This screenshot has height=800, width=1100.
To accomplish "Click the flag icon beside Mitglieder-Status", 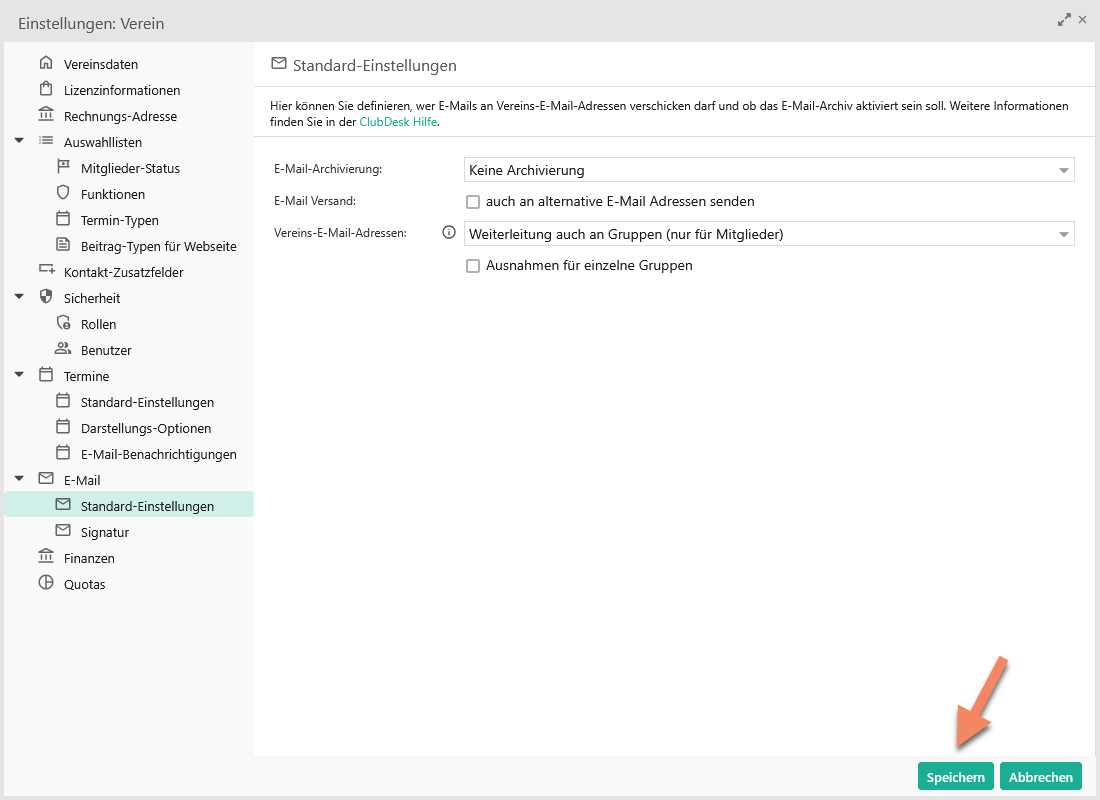I will (x=63, y=167).
